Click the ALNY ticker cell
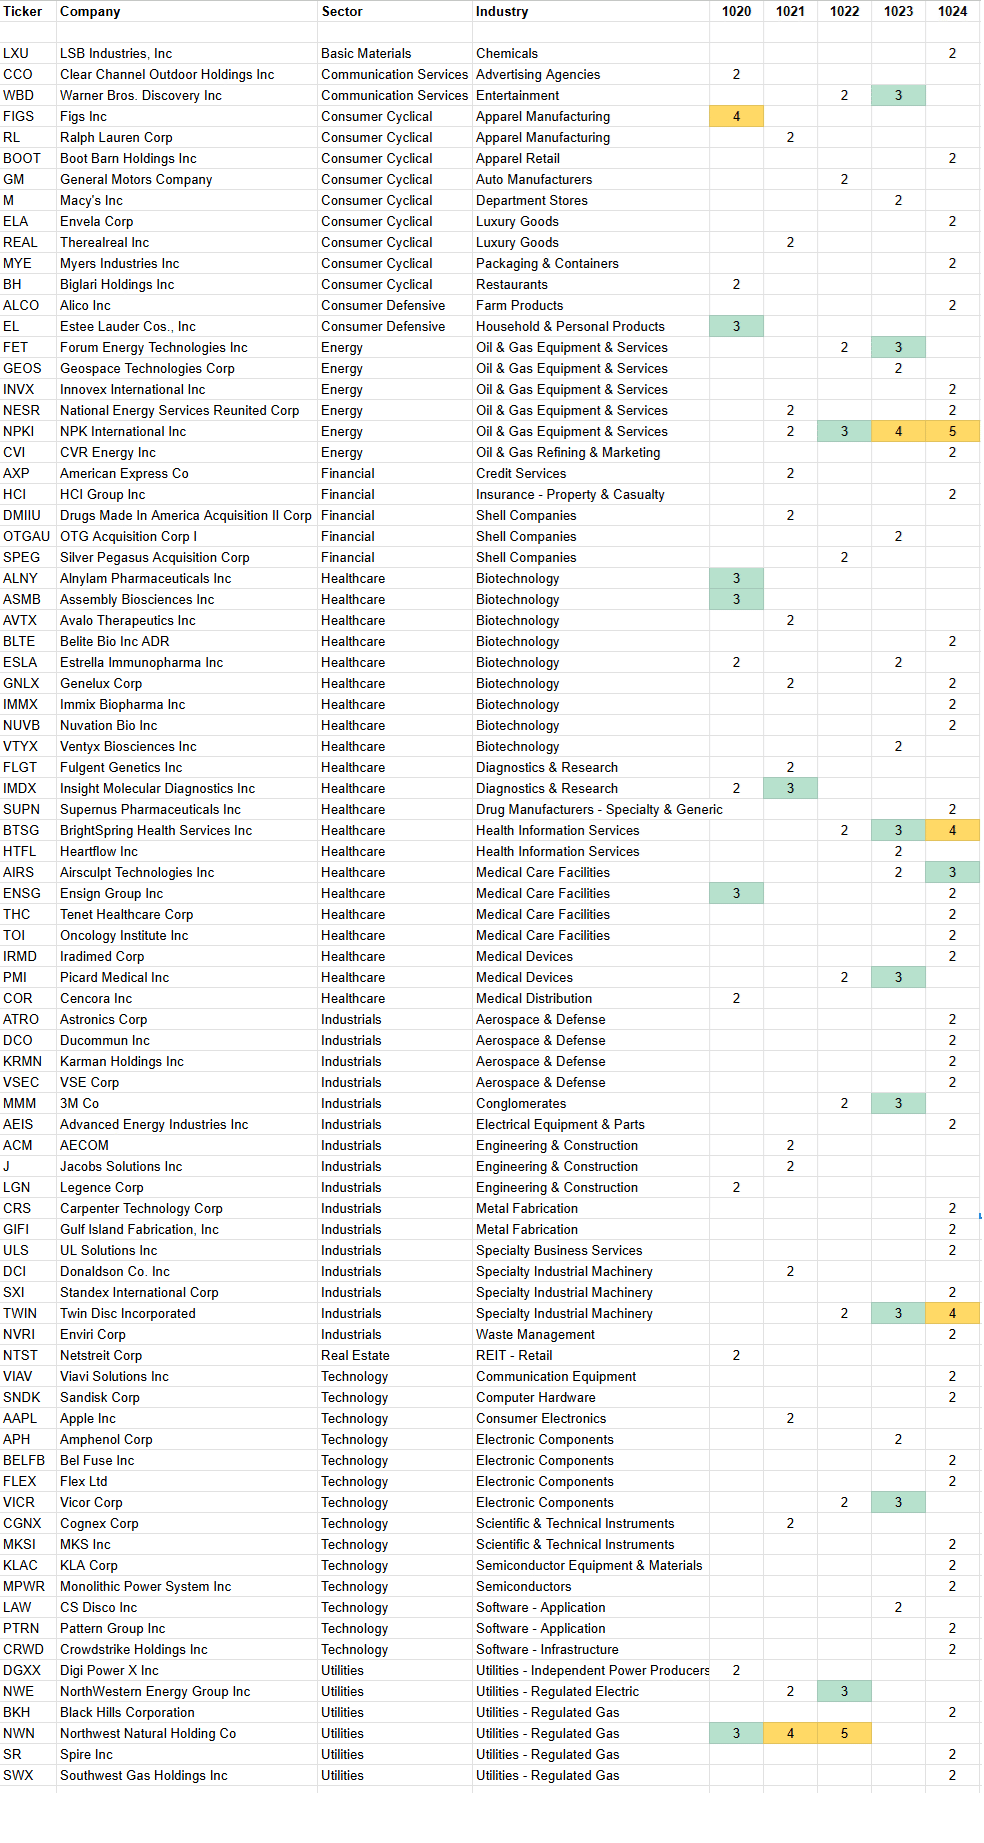The width and height of the screenshot is (984, 1843). pos(28,578)
